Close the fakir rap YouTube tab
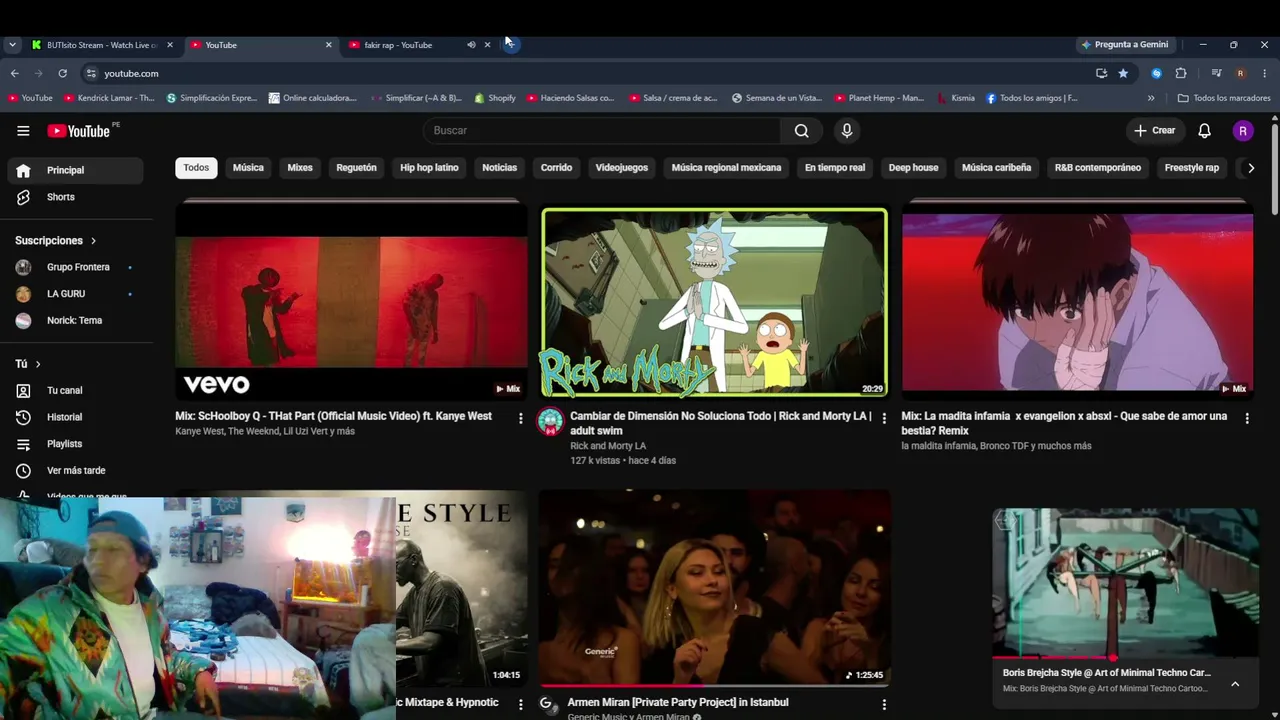Viewport: 1280px width, 720px height. point(487,45)
